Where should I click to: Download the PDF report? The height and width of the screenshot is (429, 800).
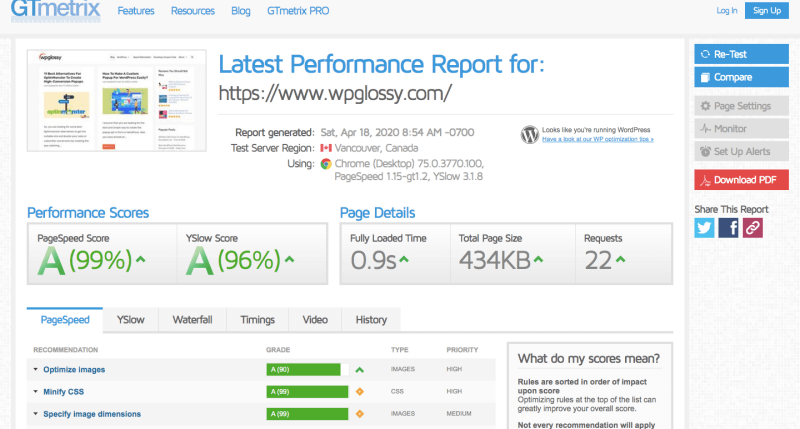tap(741, 180)
